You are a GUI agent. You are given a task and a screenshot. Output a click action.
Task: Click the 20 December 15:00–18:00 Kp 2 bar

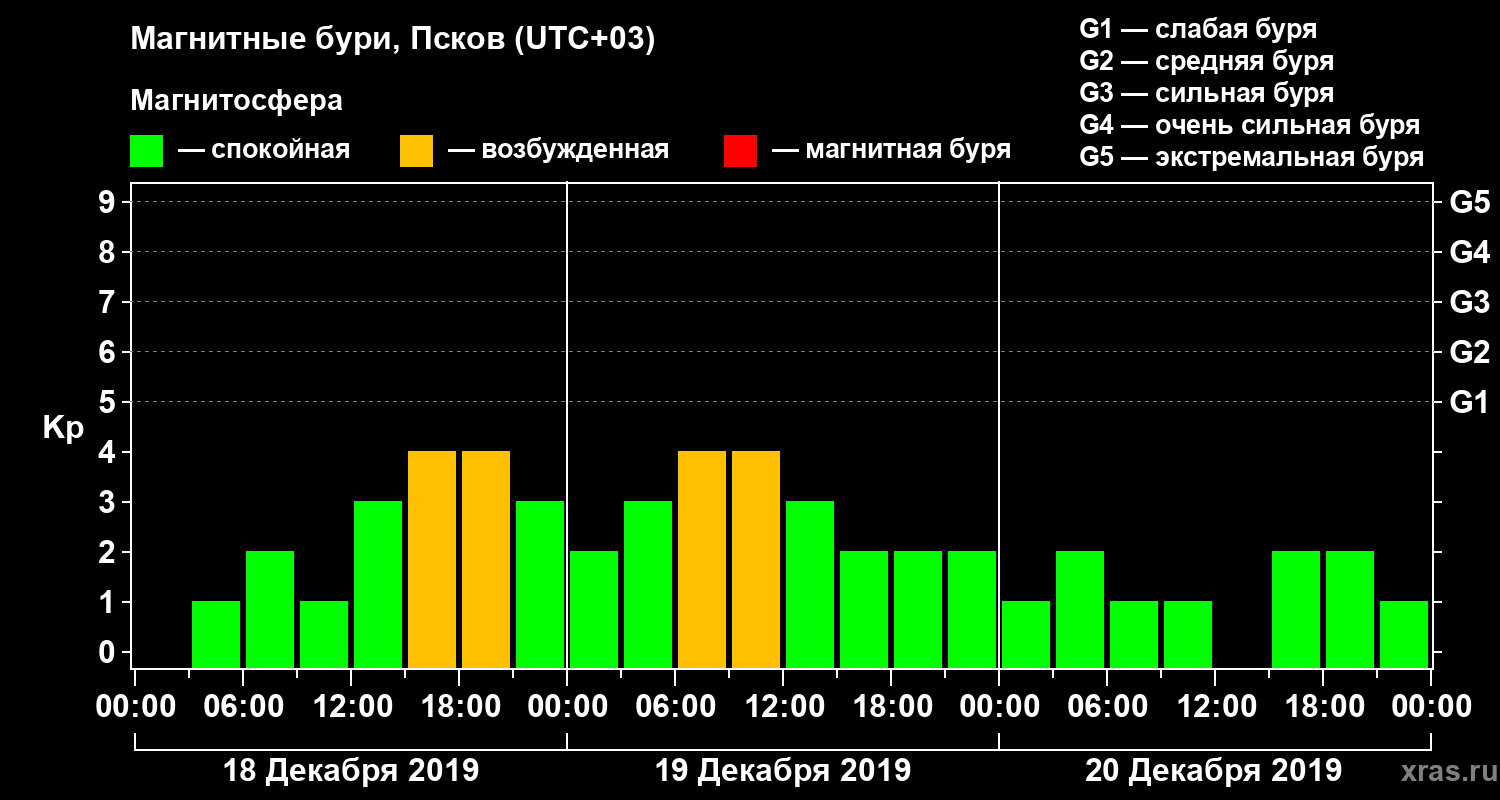[1296, 609]
